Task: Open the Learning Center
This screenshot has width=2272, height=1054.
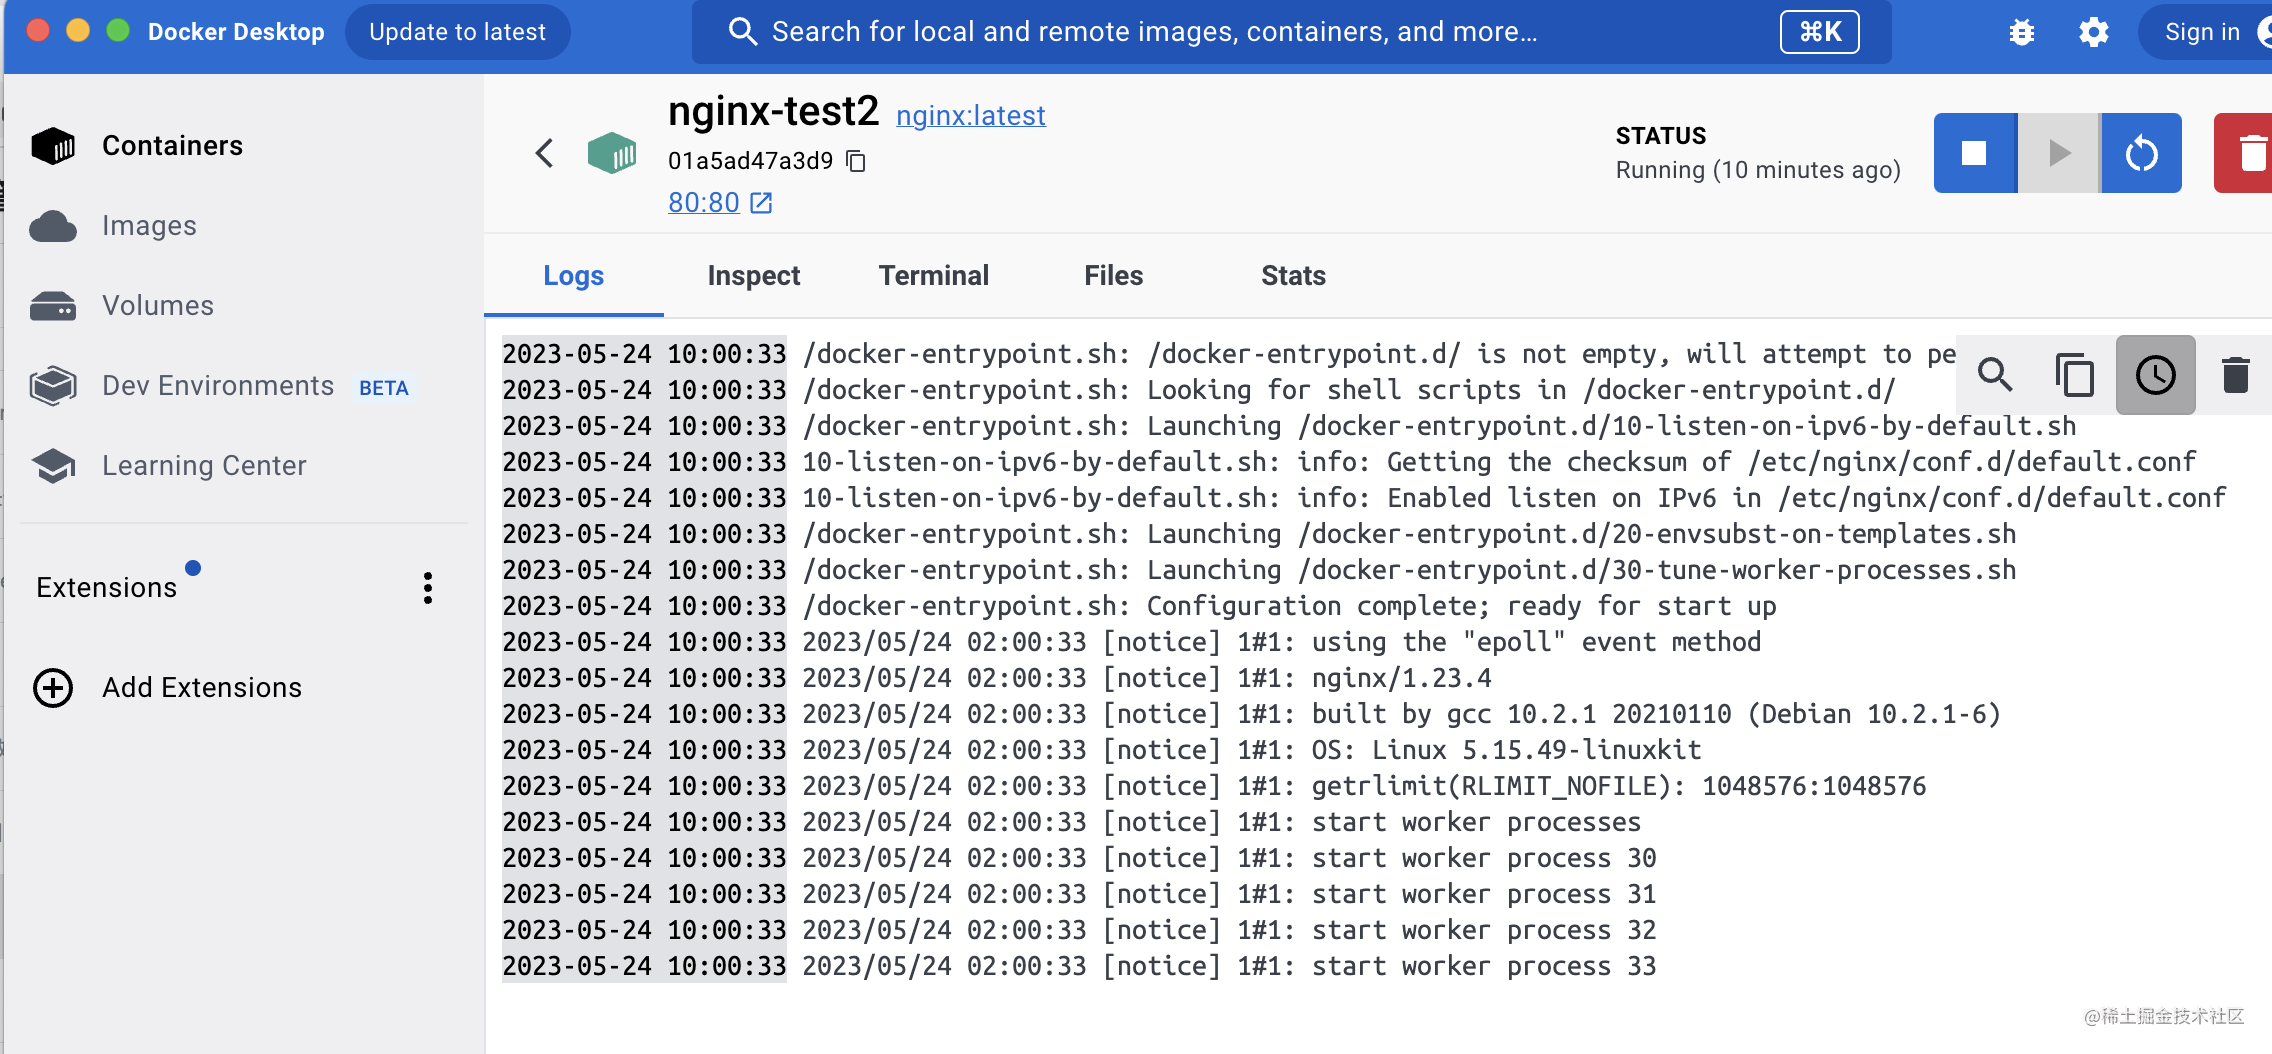Action: (x=204, y=465)
